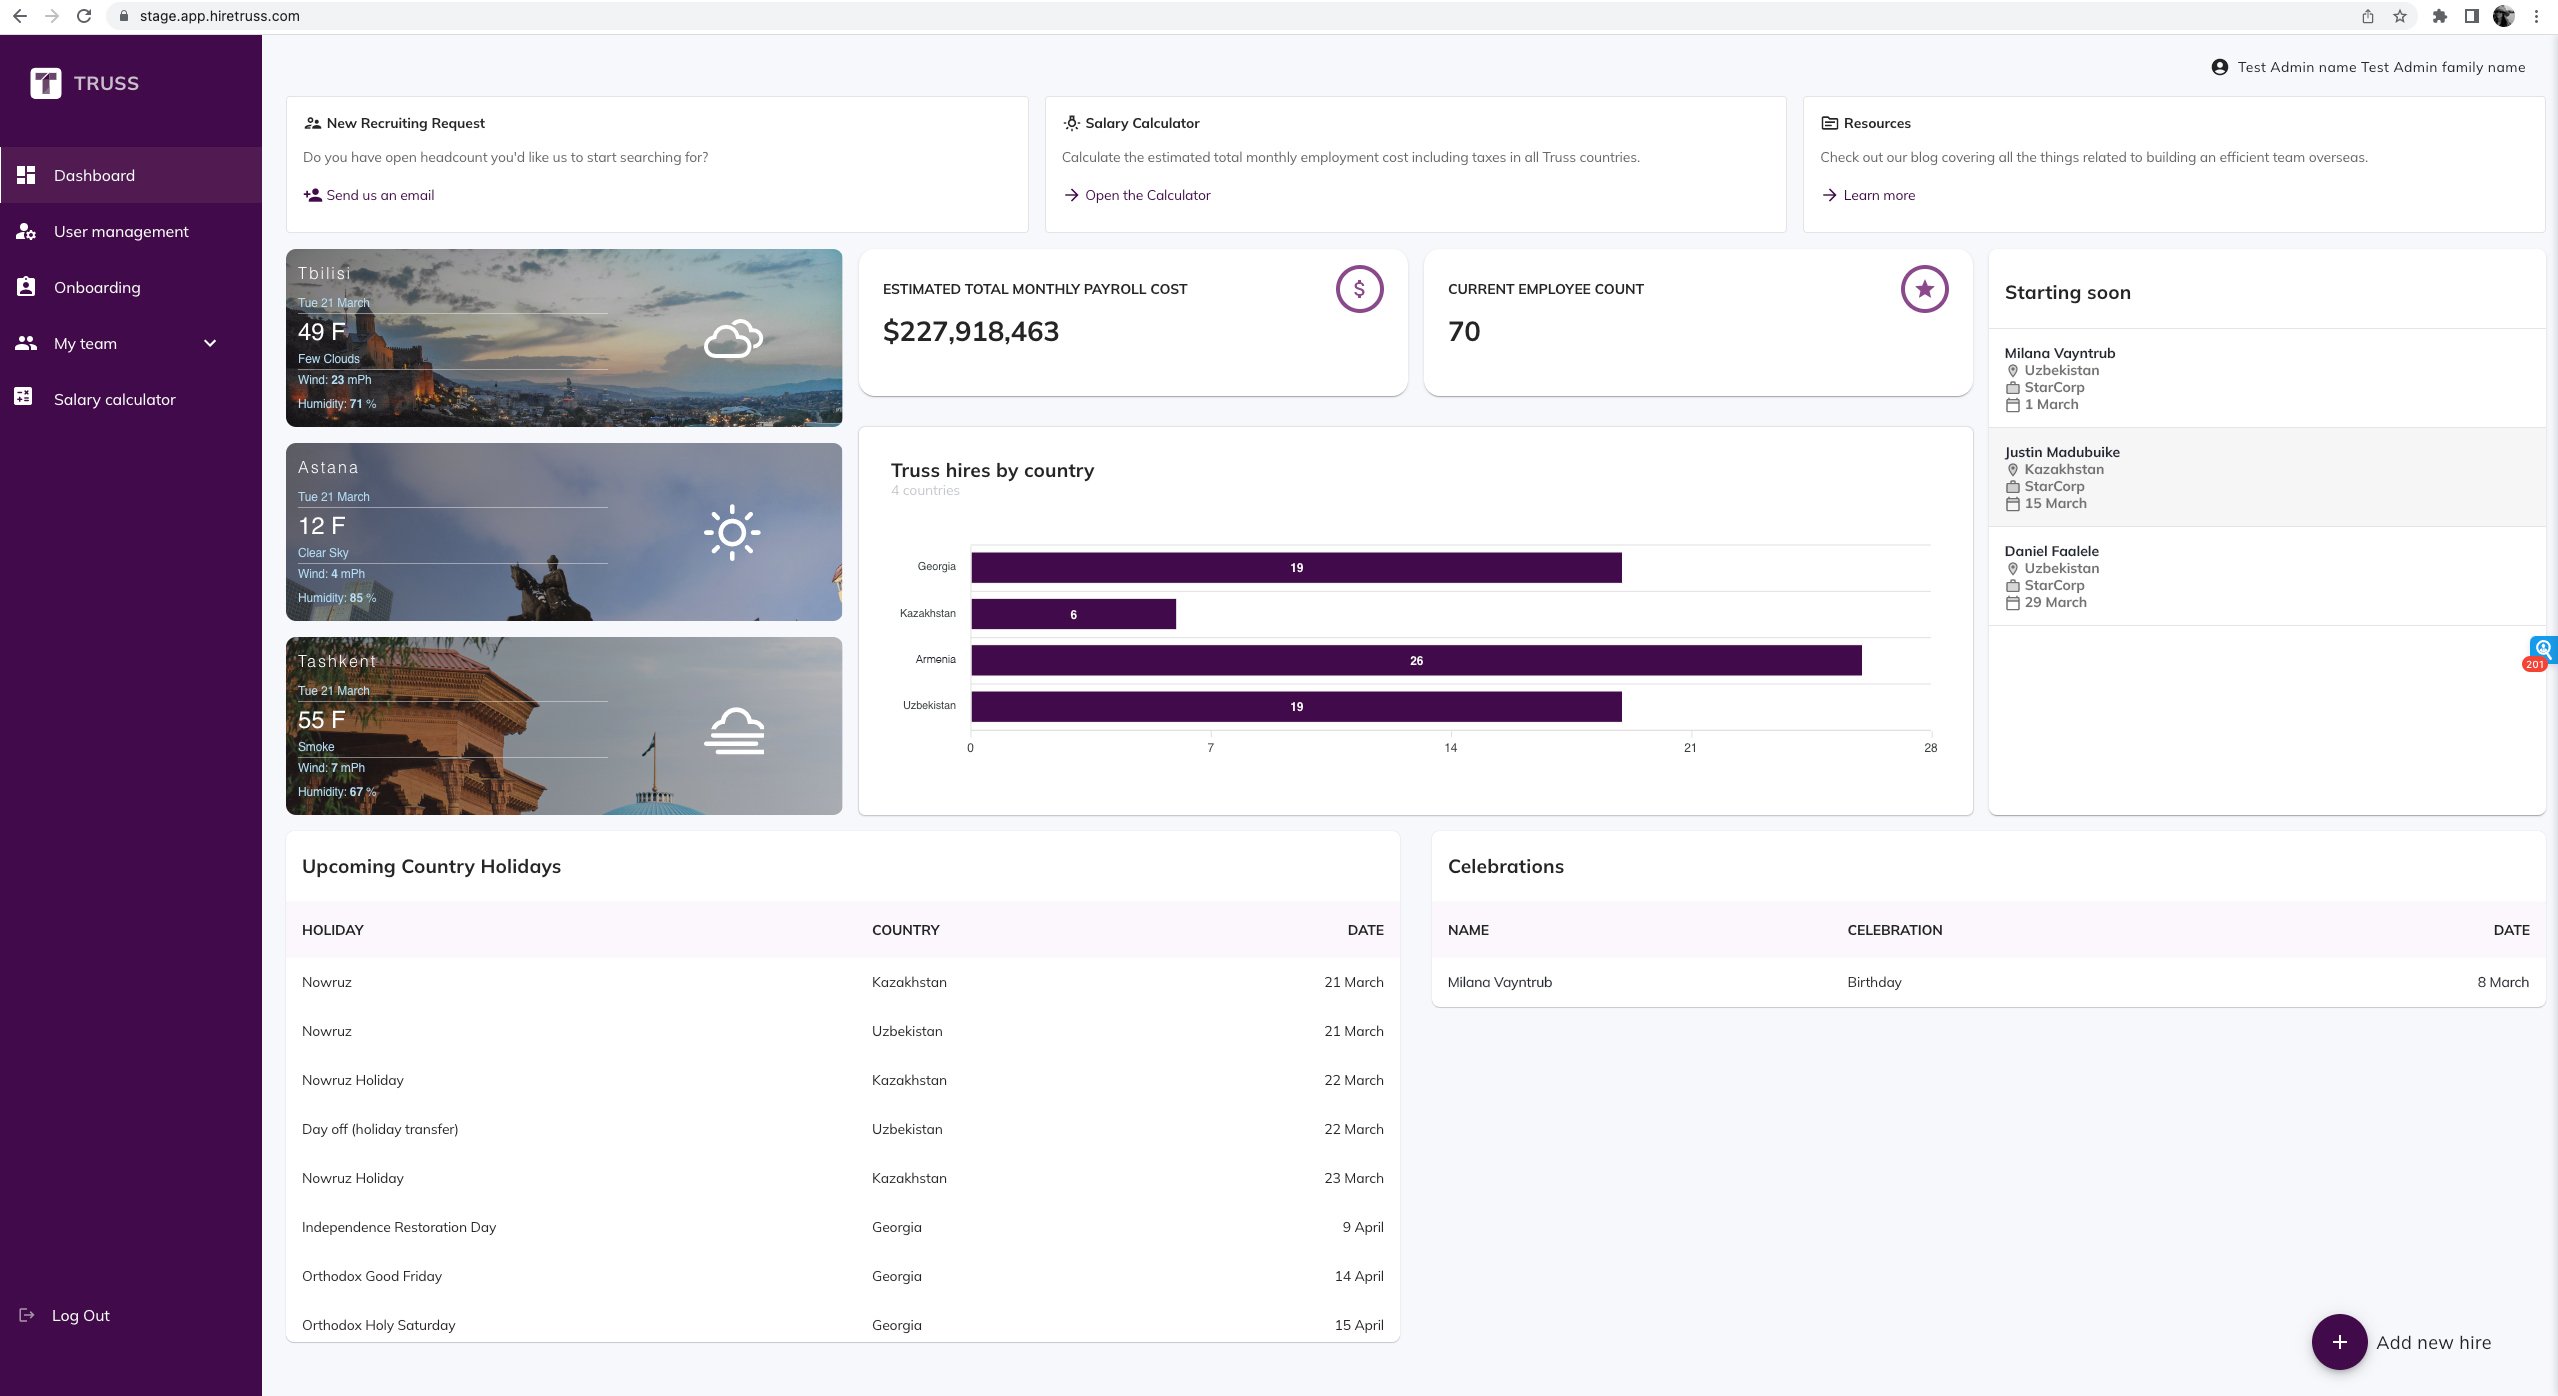Click the Truss logo icon
The height and width of the screenshot is (1396, 2558).
pyautogui.click(x=46, y=83)
